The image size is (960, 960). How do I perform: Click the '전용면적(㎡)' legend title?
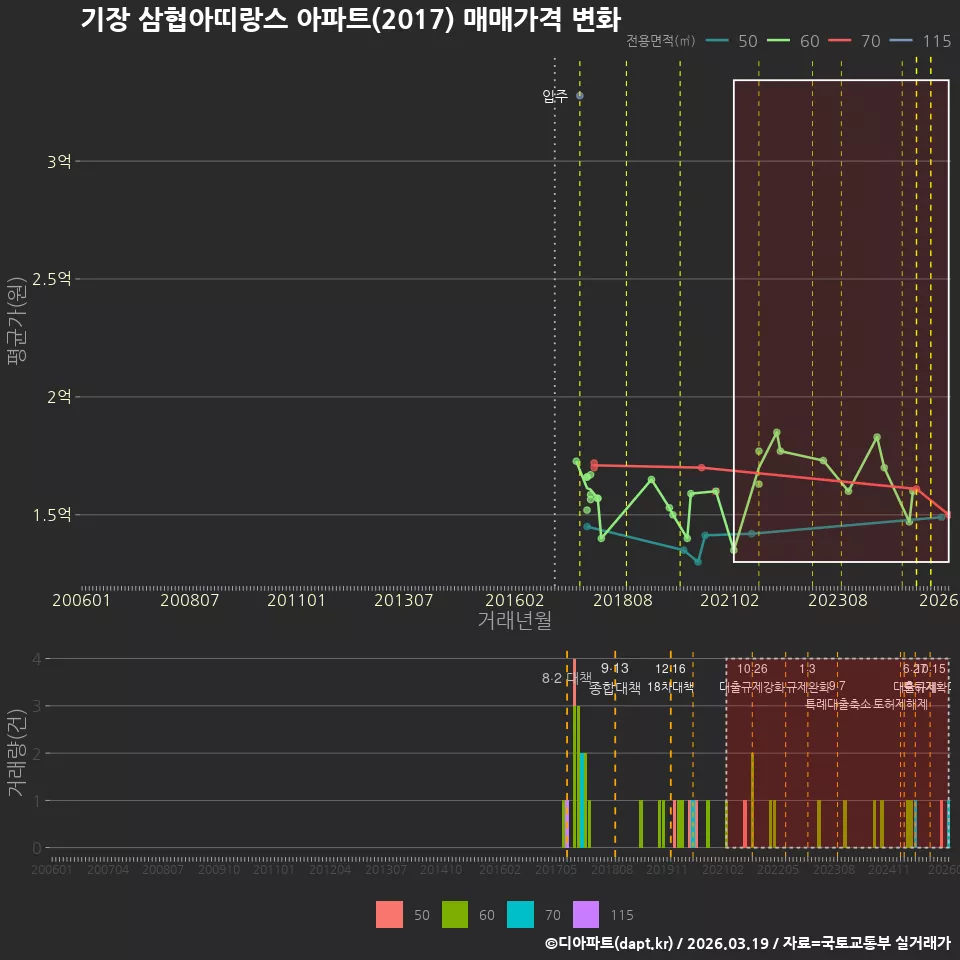pos(661,41)
